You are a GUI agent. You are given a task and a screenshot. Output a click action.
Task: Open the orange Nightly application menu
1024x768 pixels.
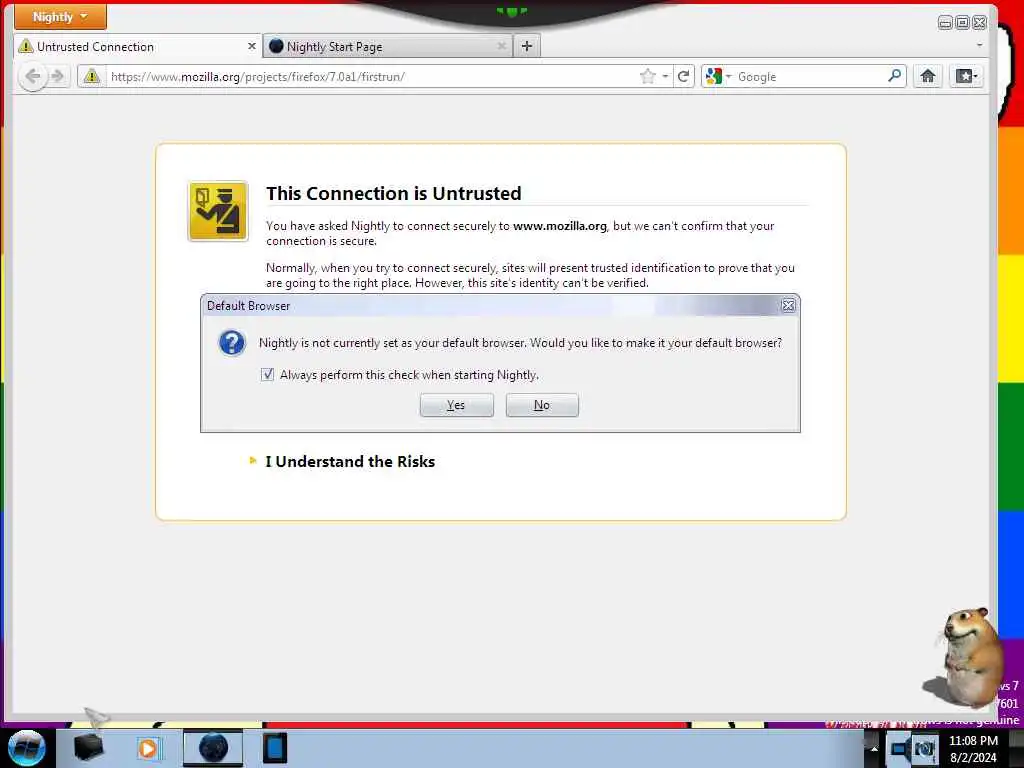tap(59, 16)
